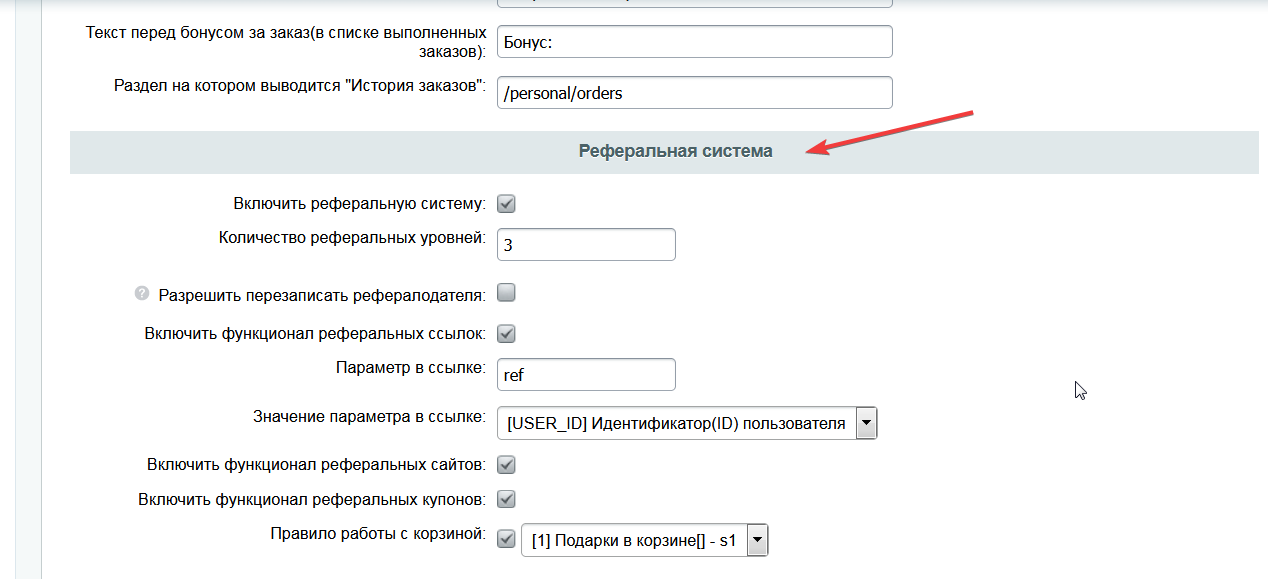The width and height of the screenshot is (1268, 579).
Task: Disable Включить функционал реферальных купонов checkbox
Action: (506, 498)
